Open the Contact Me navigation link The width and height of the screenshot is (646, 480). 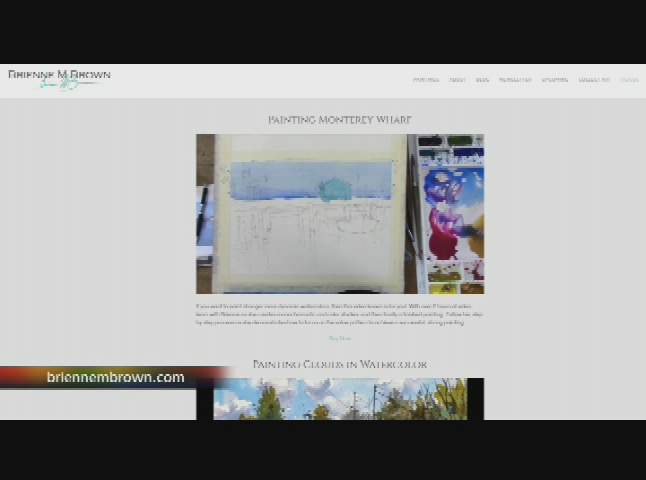[x=593, y=80]
